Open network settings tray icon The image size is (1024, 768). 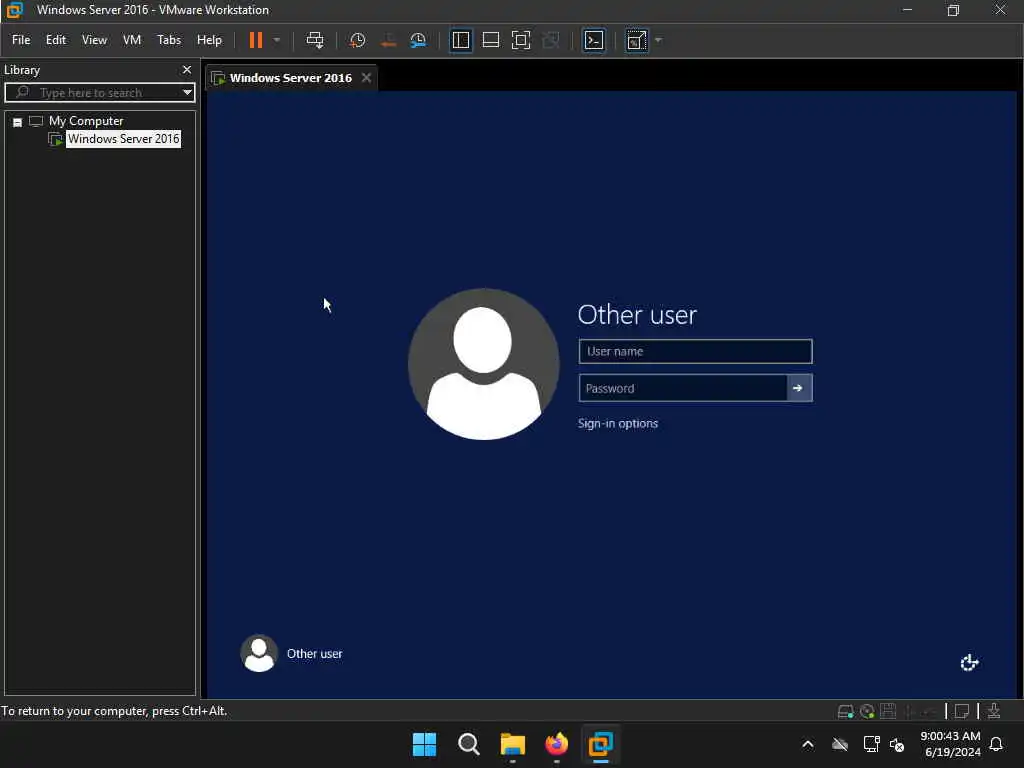coord(871,744)
